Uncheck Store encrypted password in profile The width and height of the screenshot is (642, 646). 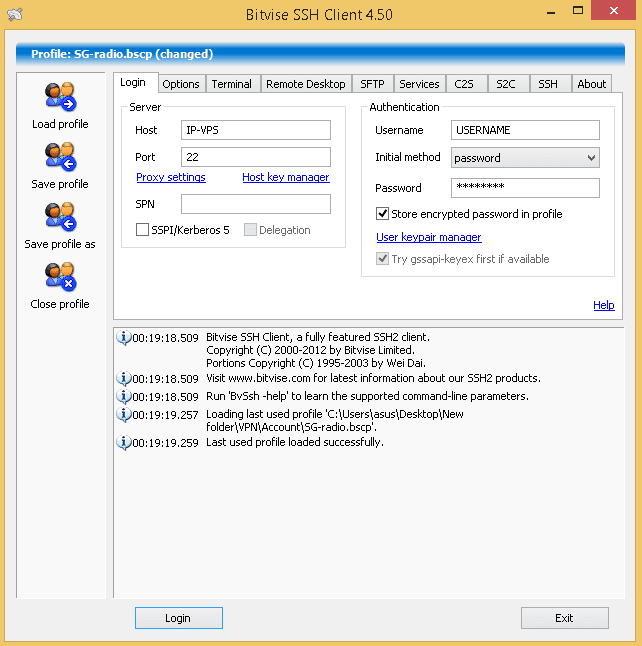382,214
